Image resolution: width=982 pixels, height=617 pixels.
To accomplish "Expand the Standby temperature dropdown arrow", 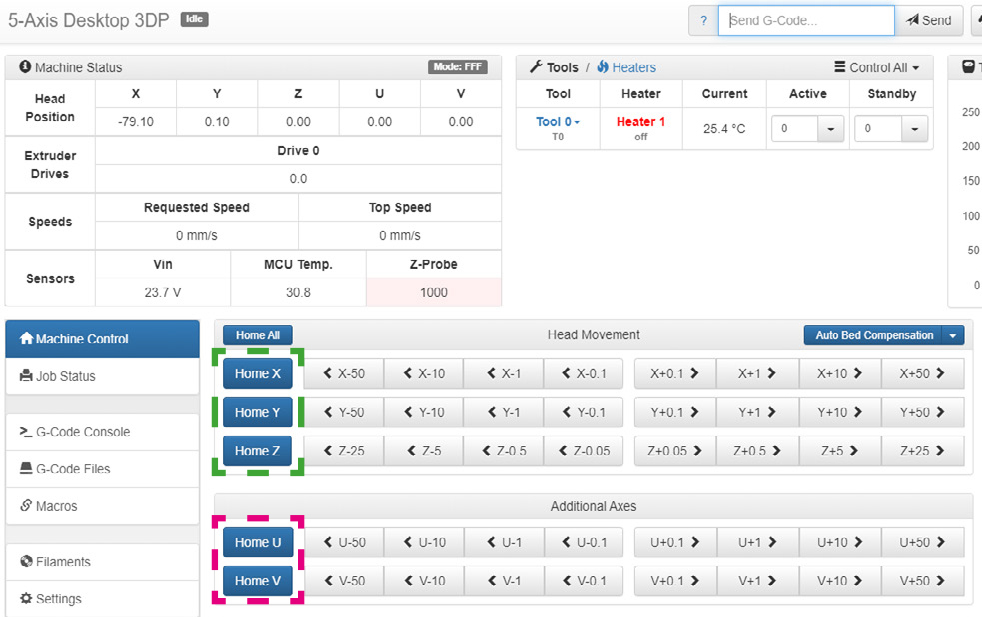I will [914, 129].
